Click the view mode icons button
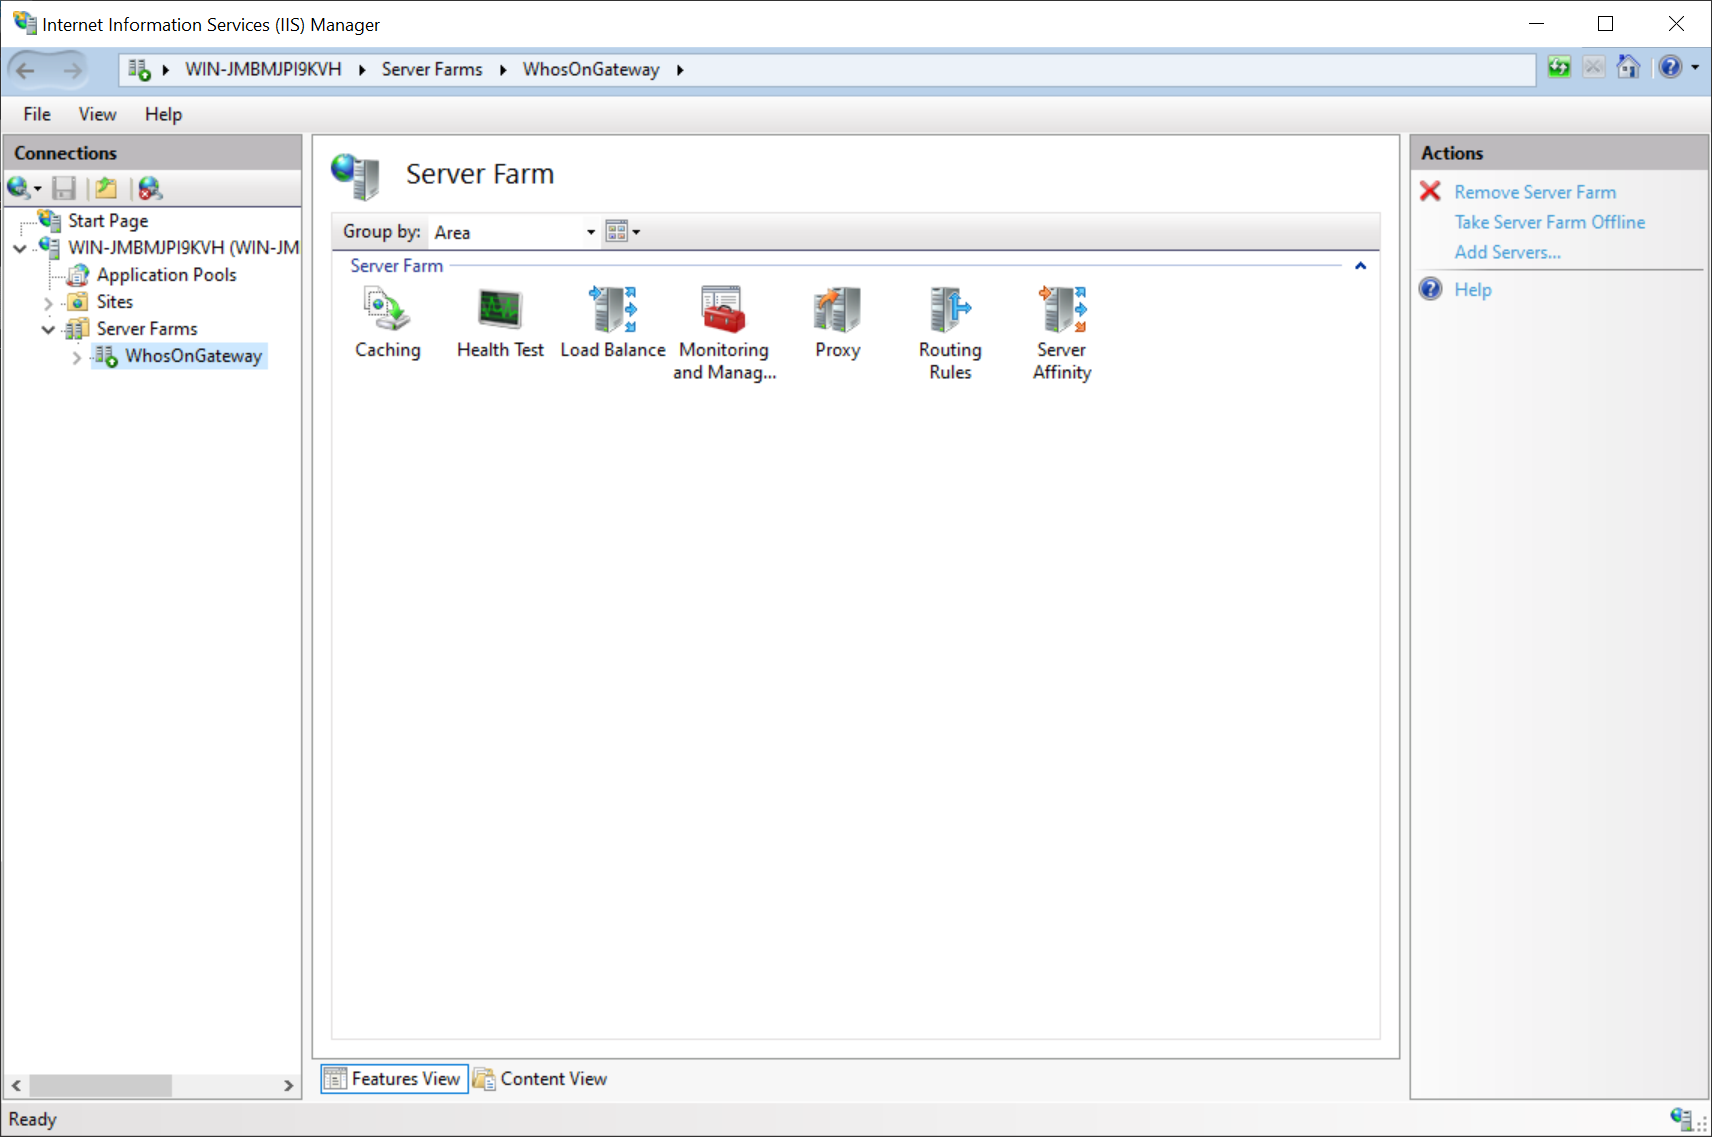Viewport: 1712px width, 1137px height. 616,232
